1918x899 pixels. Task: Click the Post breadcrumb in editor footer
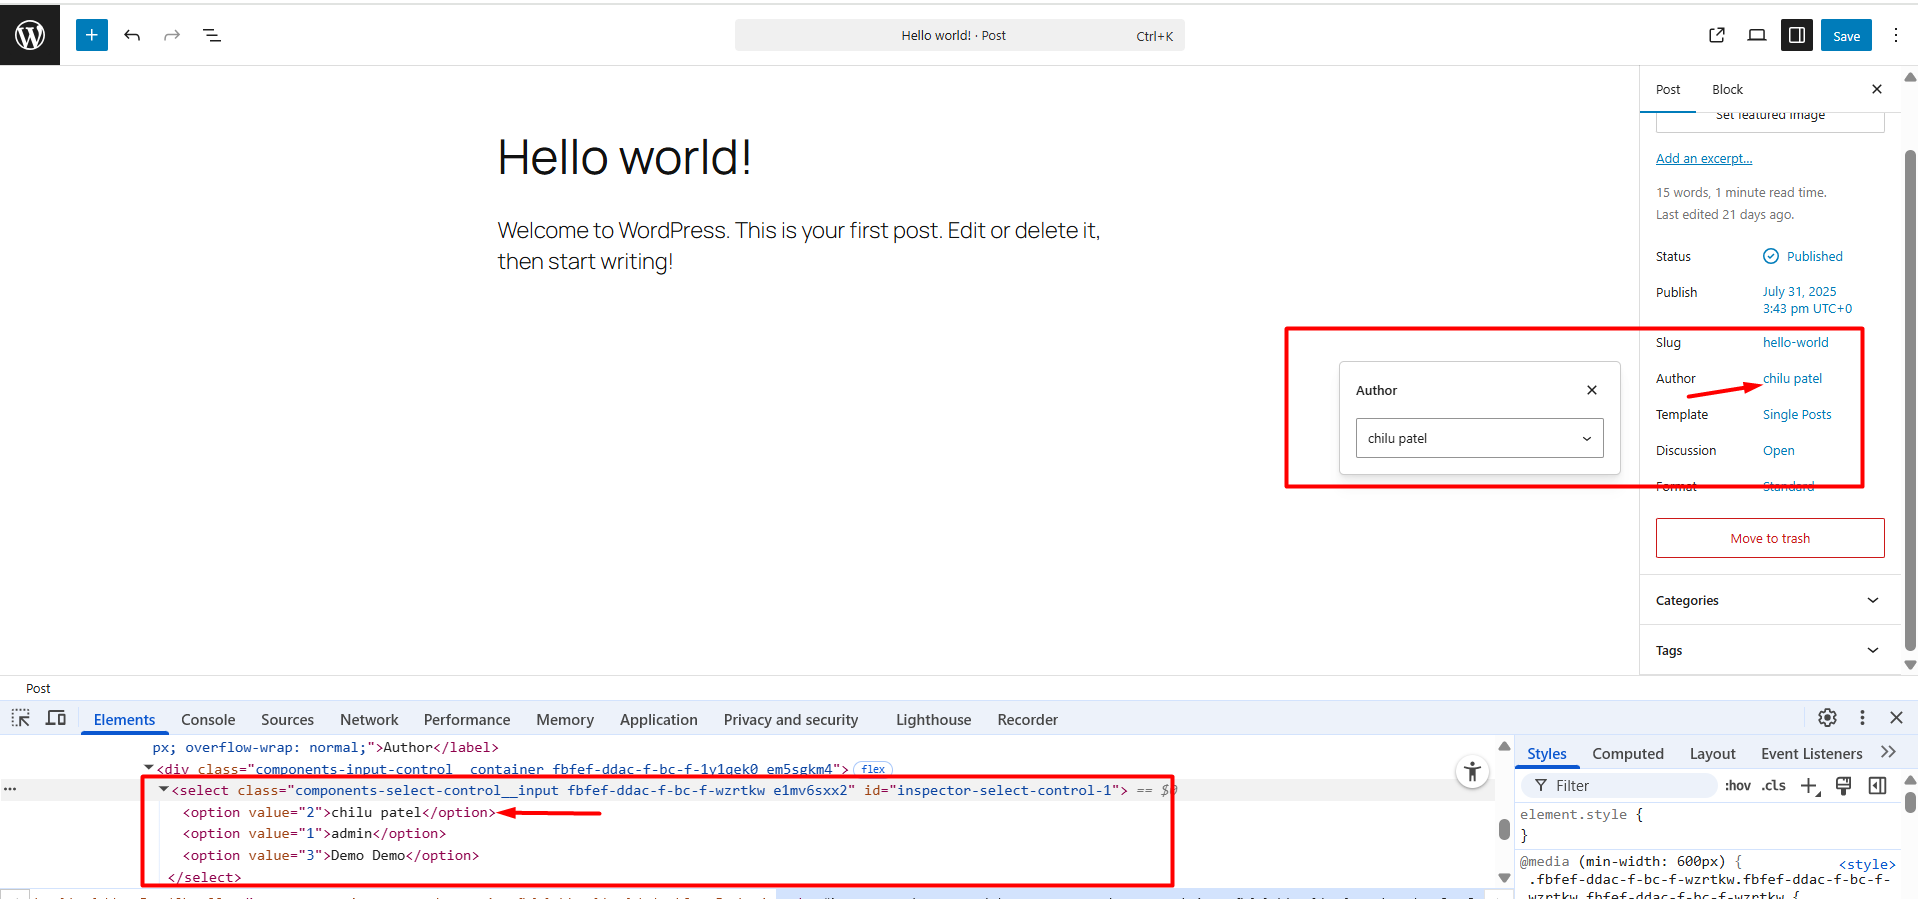[38, 688]
